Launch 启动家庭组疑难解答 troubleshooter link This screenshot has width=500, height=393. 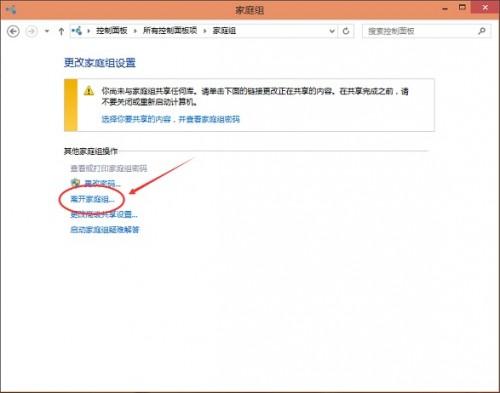click(x=105, y=230)
